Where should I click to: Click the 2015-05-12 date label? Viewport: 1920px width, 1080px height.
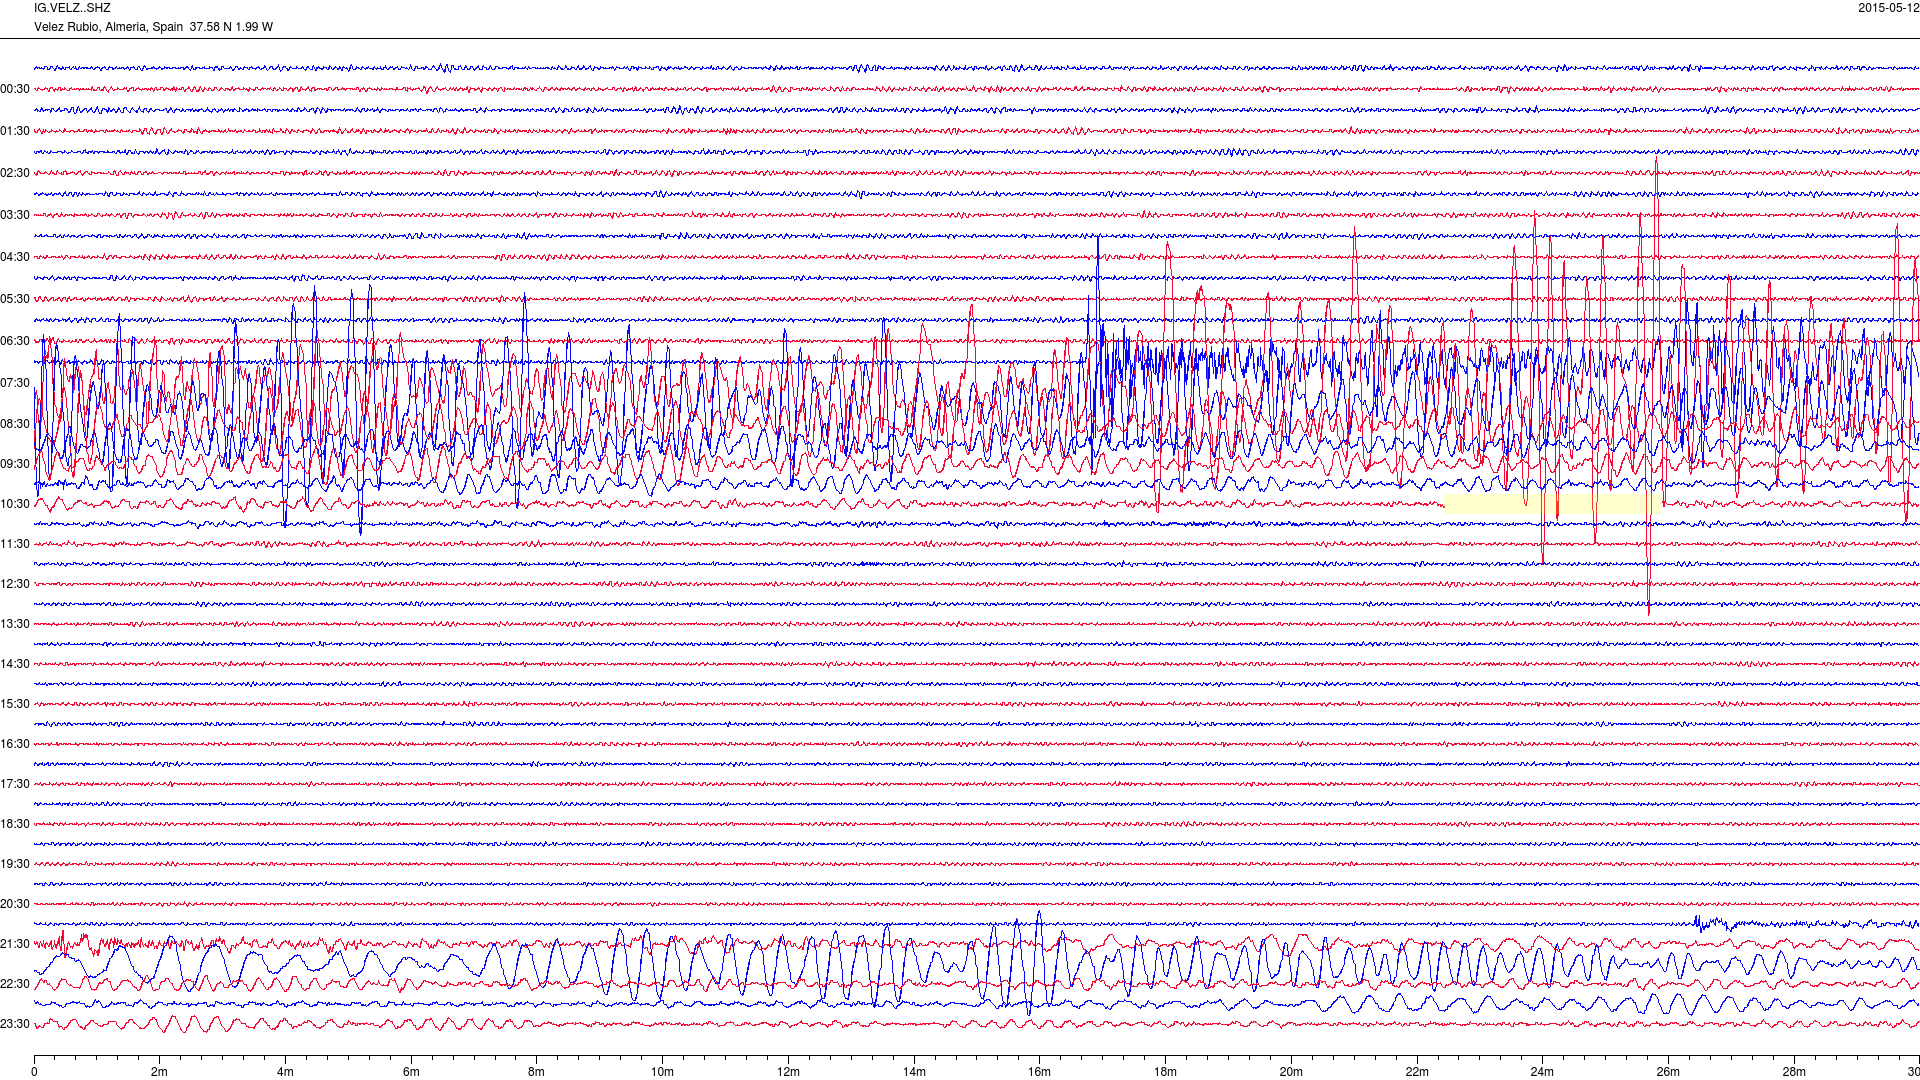1888,8
